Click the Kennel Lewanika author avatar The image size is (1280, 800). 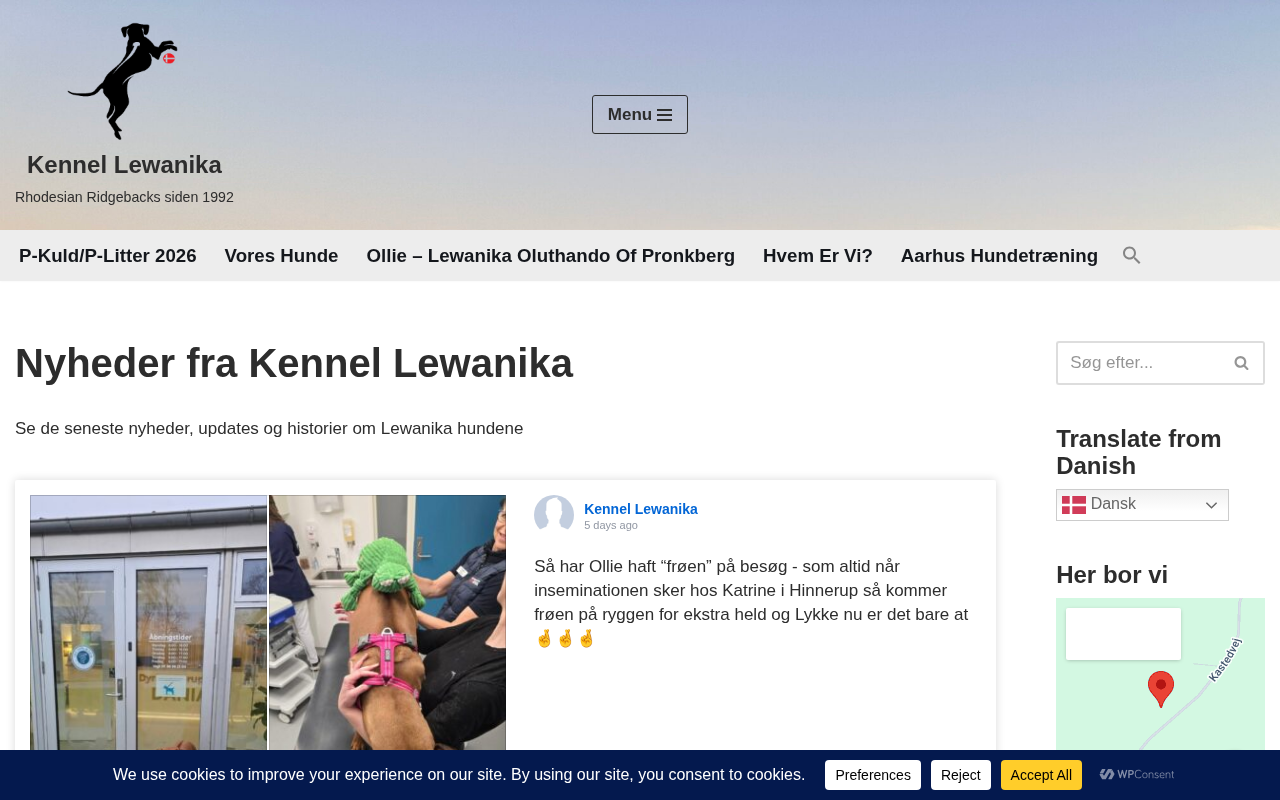pos(554,515)
